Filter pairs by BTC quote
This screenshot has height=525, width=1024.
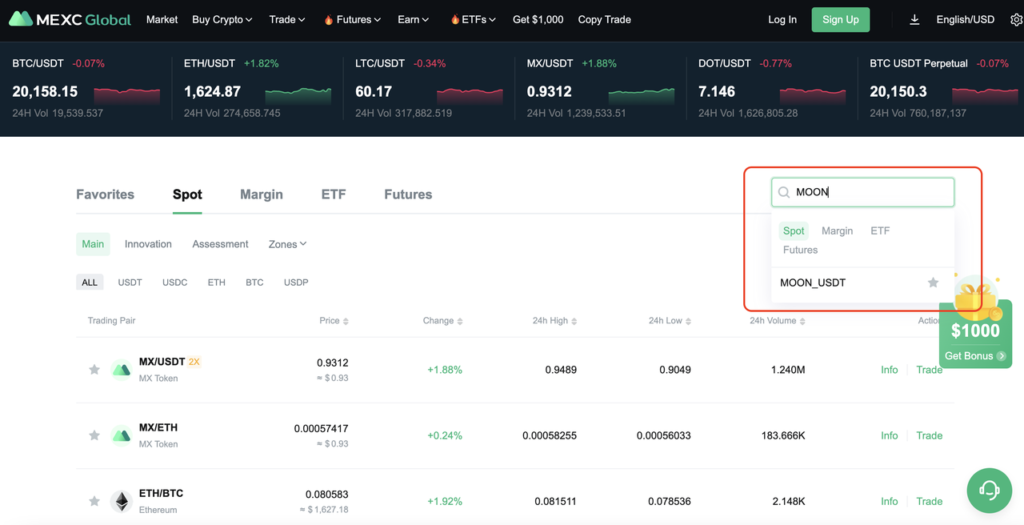(x=255, y=283)
